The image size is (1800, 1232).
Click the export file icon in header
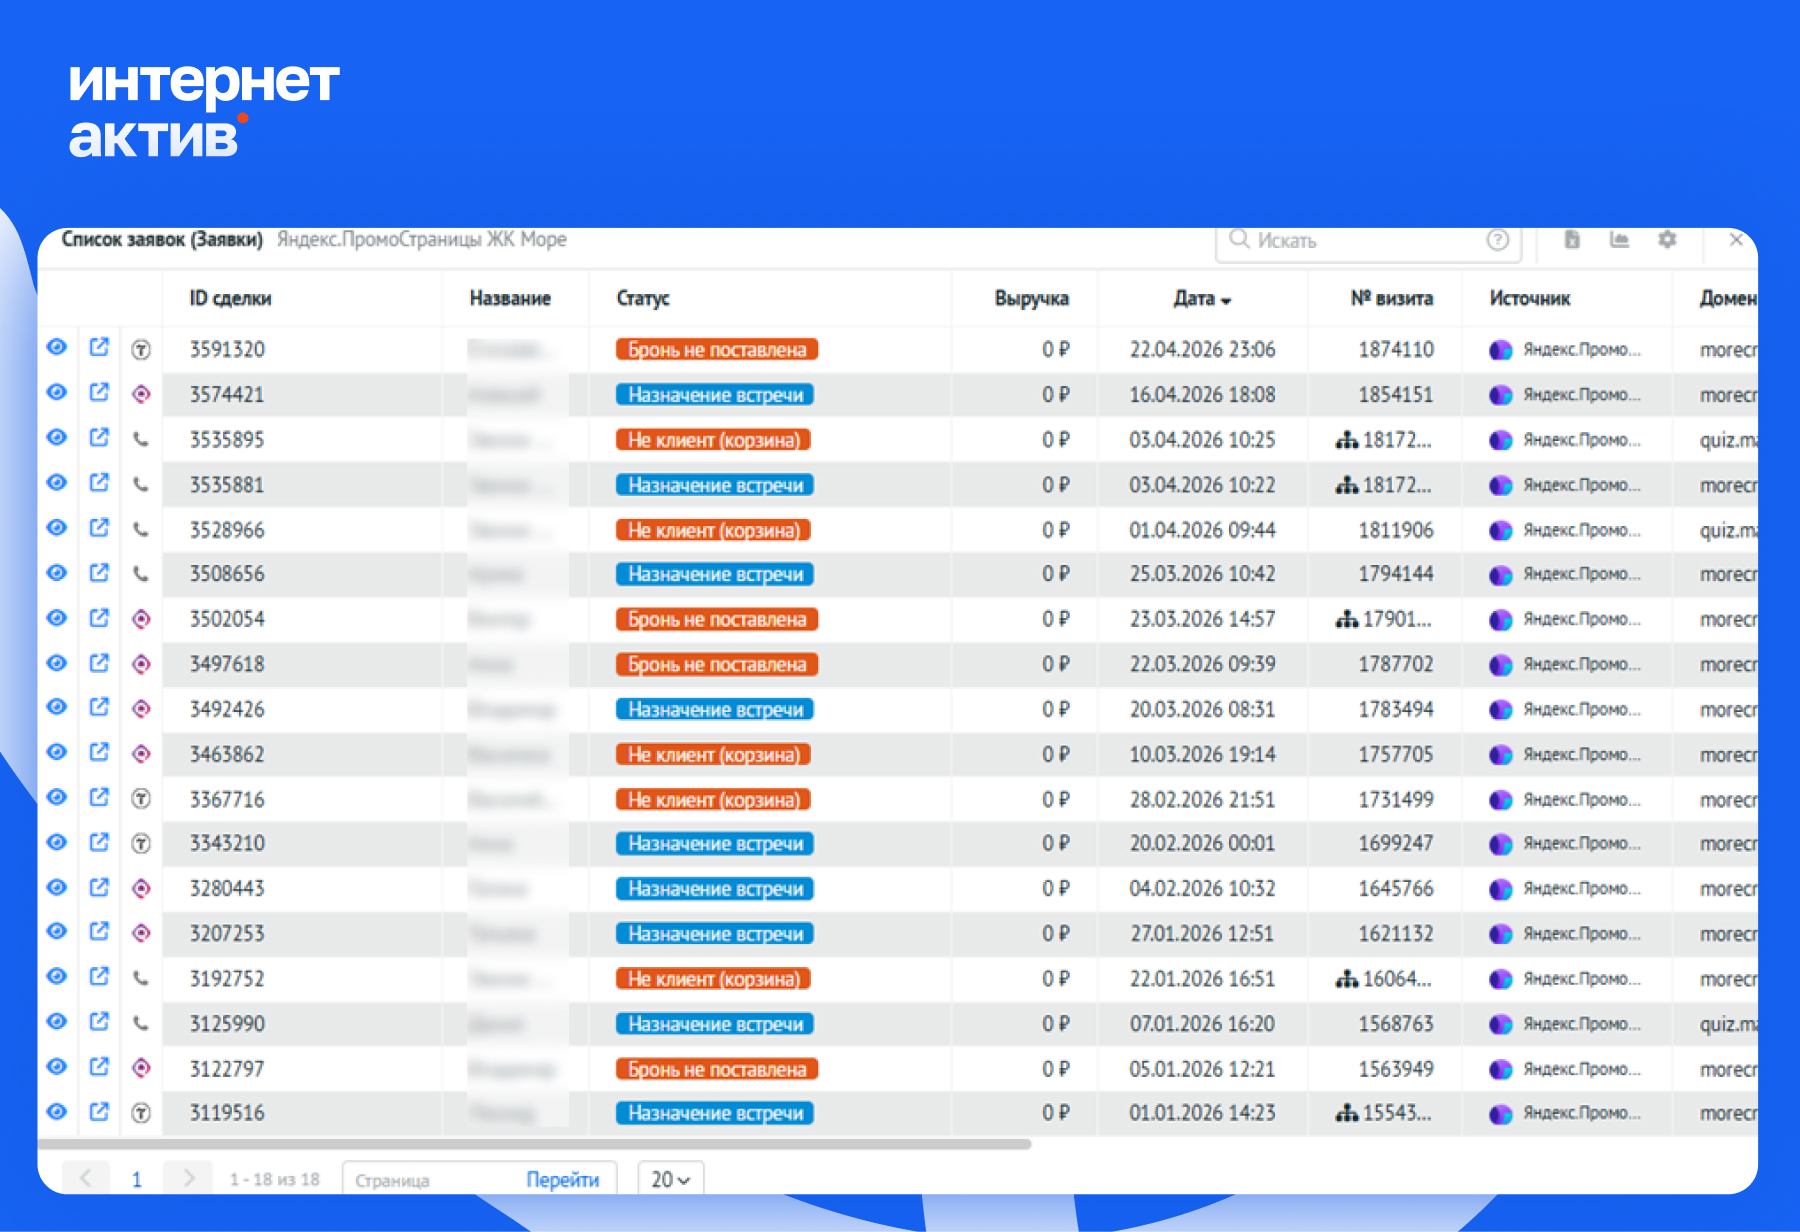tap(1572, 240)
